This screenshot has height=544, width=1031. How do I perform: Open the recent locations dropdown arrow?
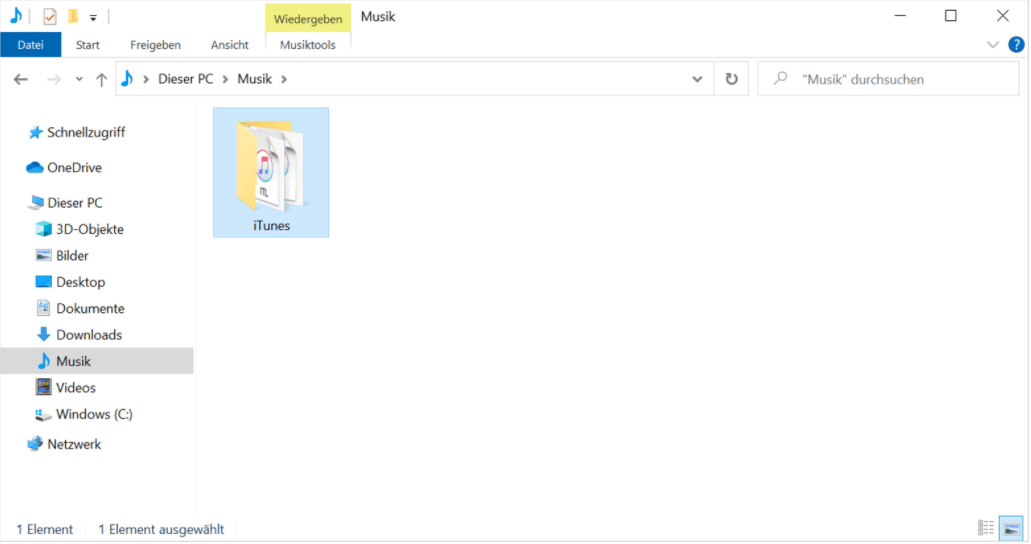79,80
